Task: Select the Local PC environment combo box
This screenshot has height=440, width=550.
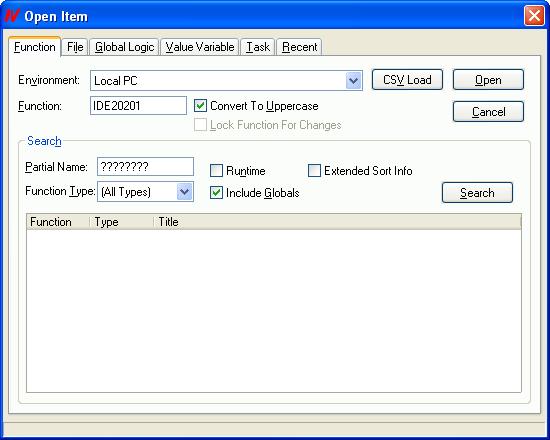Action: pyautogui.click(x=226, y=81)
